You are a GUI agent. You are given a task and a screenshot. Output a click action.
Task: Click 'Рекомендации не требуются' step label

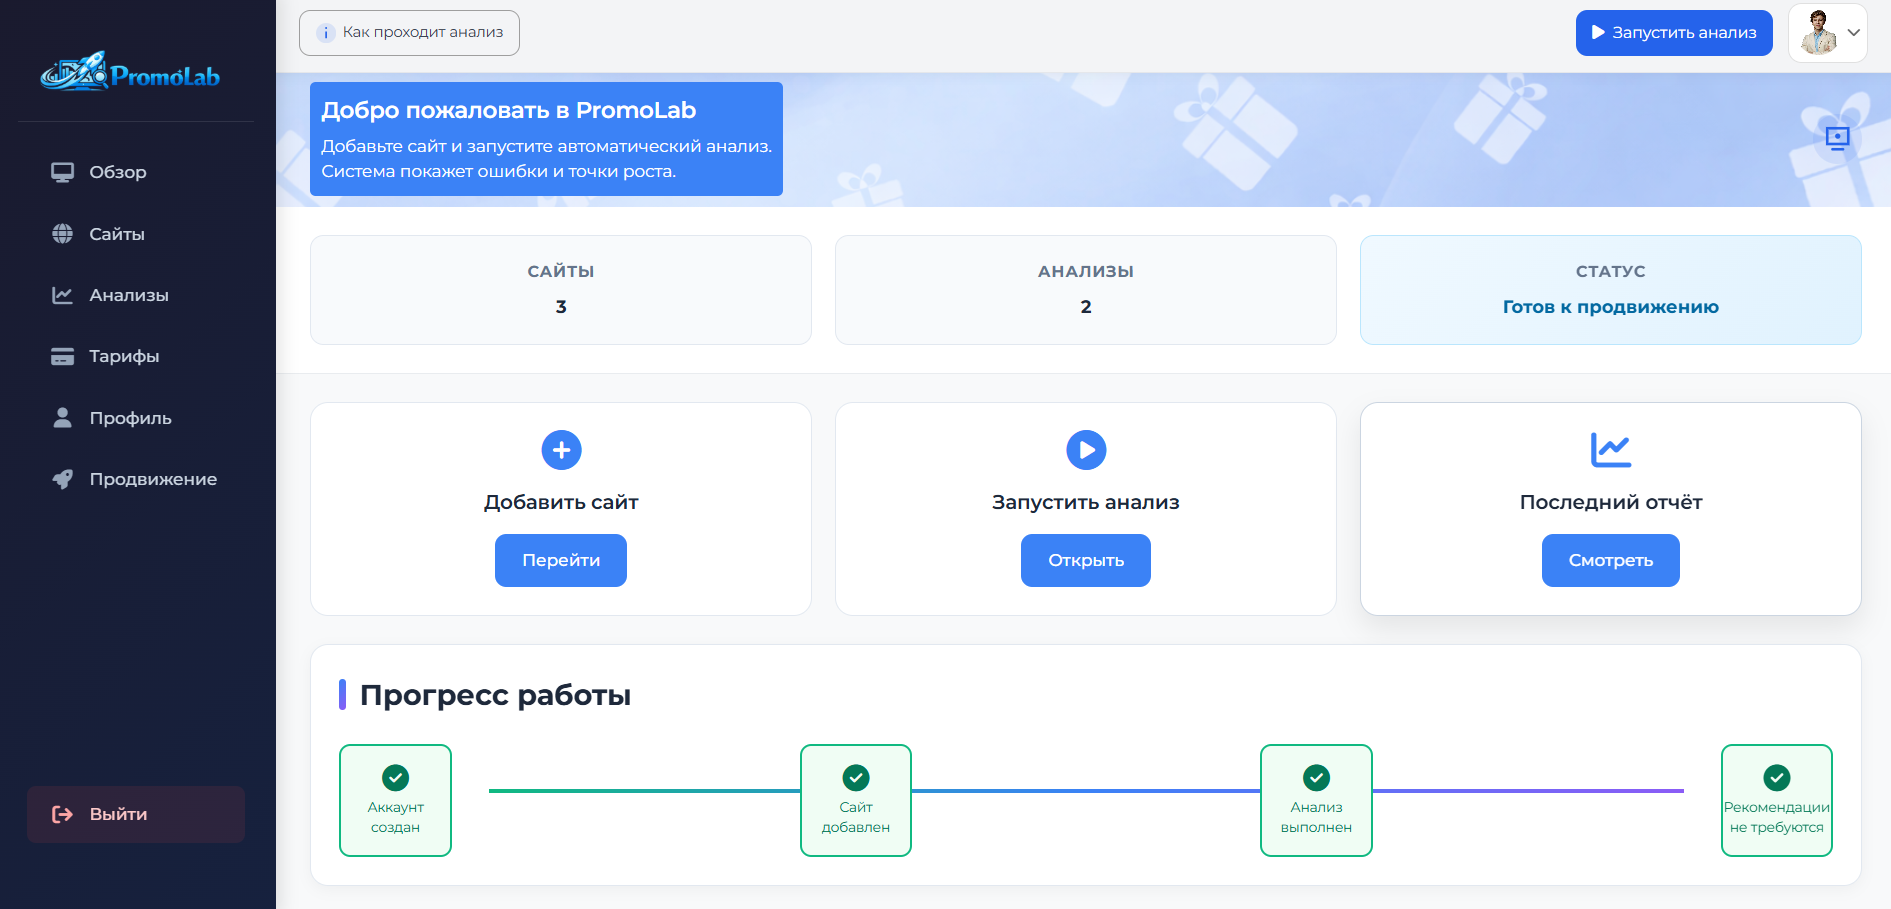(x=1777, y=817)
